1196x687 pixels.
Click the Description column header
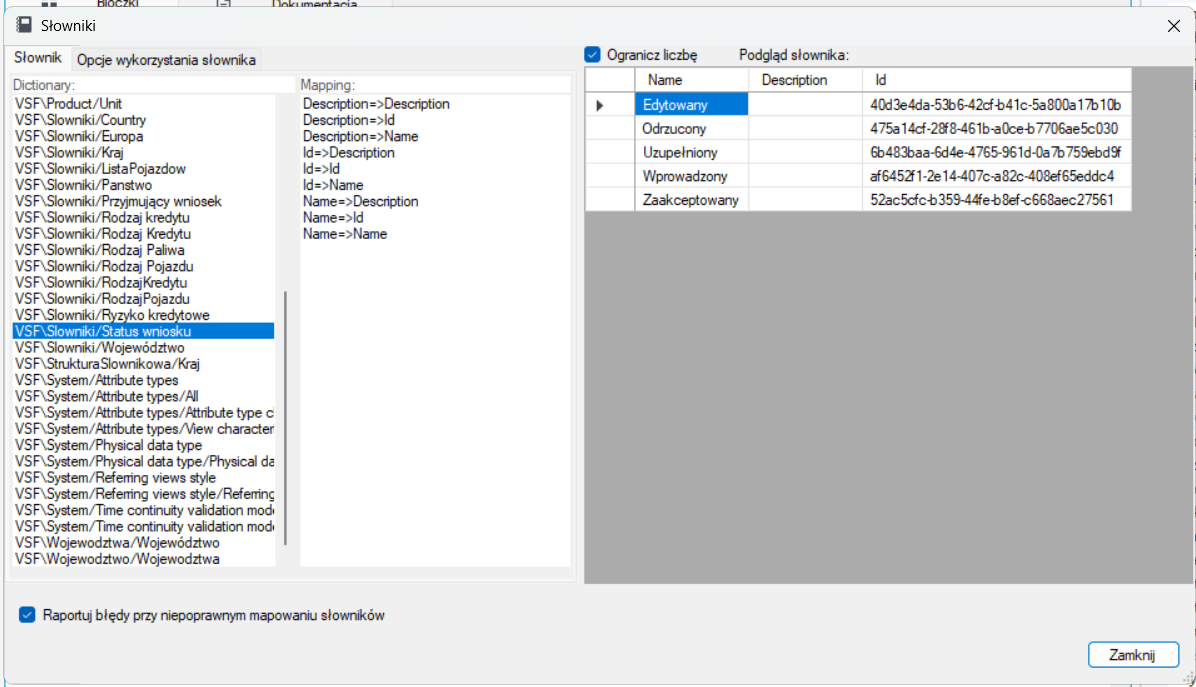coord(805,80)
